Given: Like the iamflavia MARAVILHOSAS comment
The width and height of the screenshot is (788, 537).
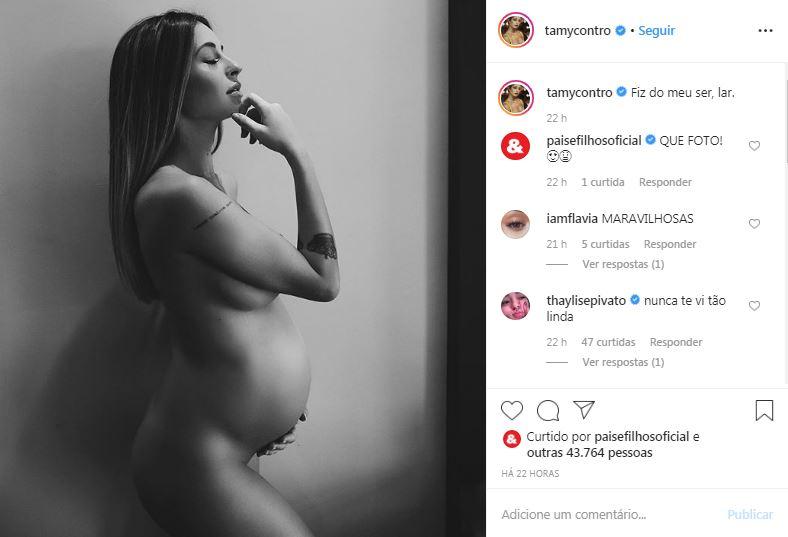Looking at the screenshot, I should tap(754, 224).
